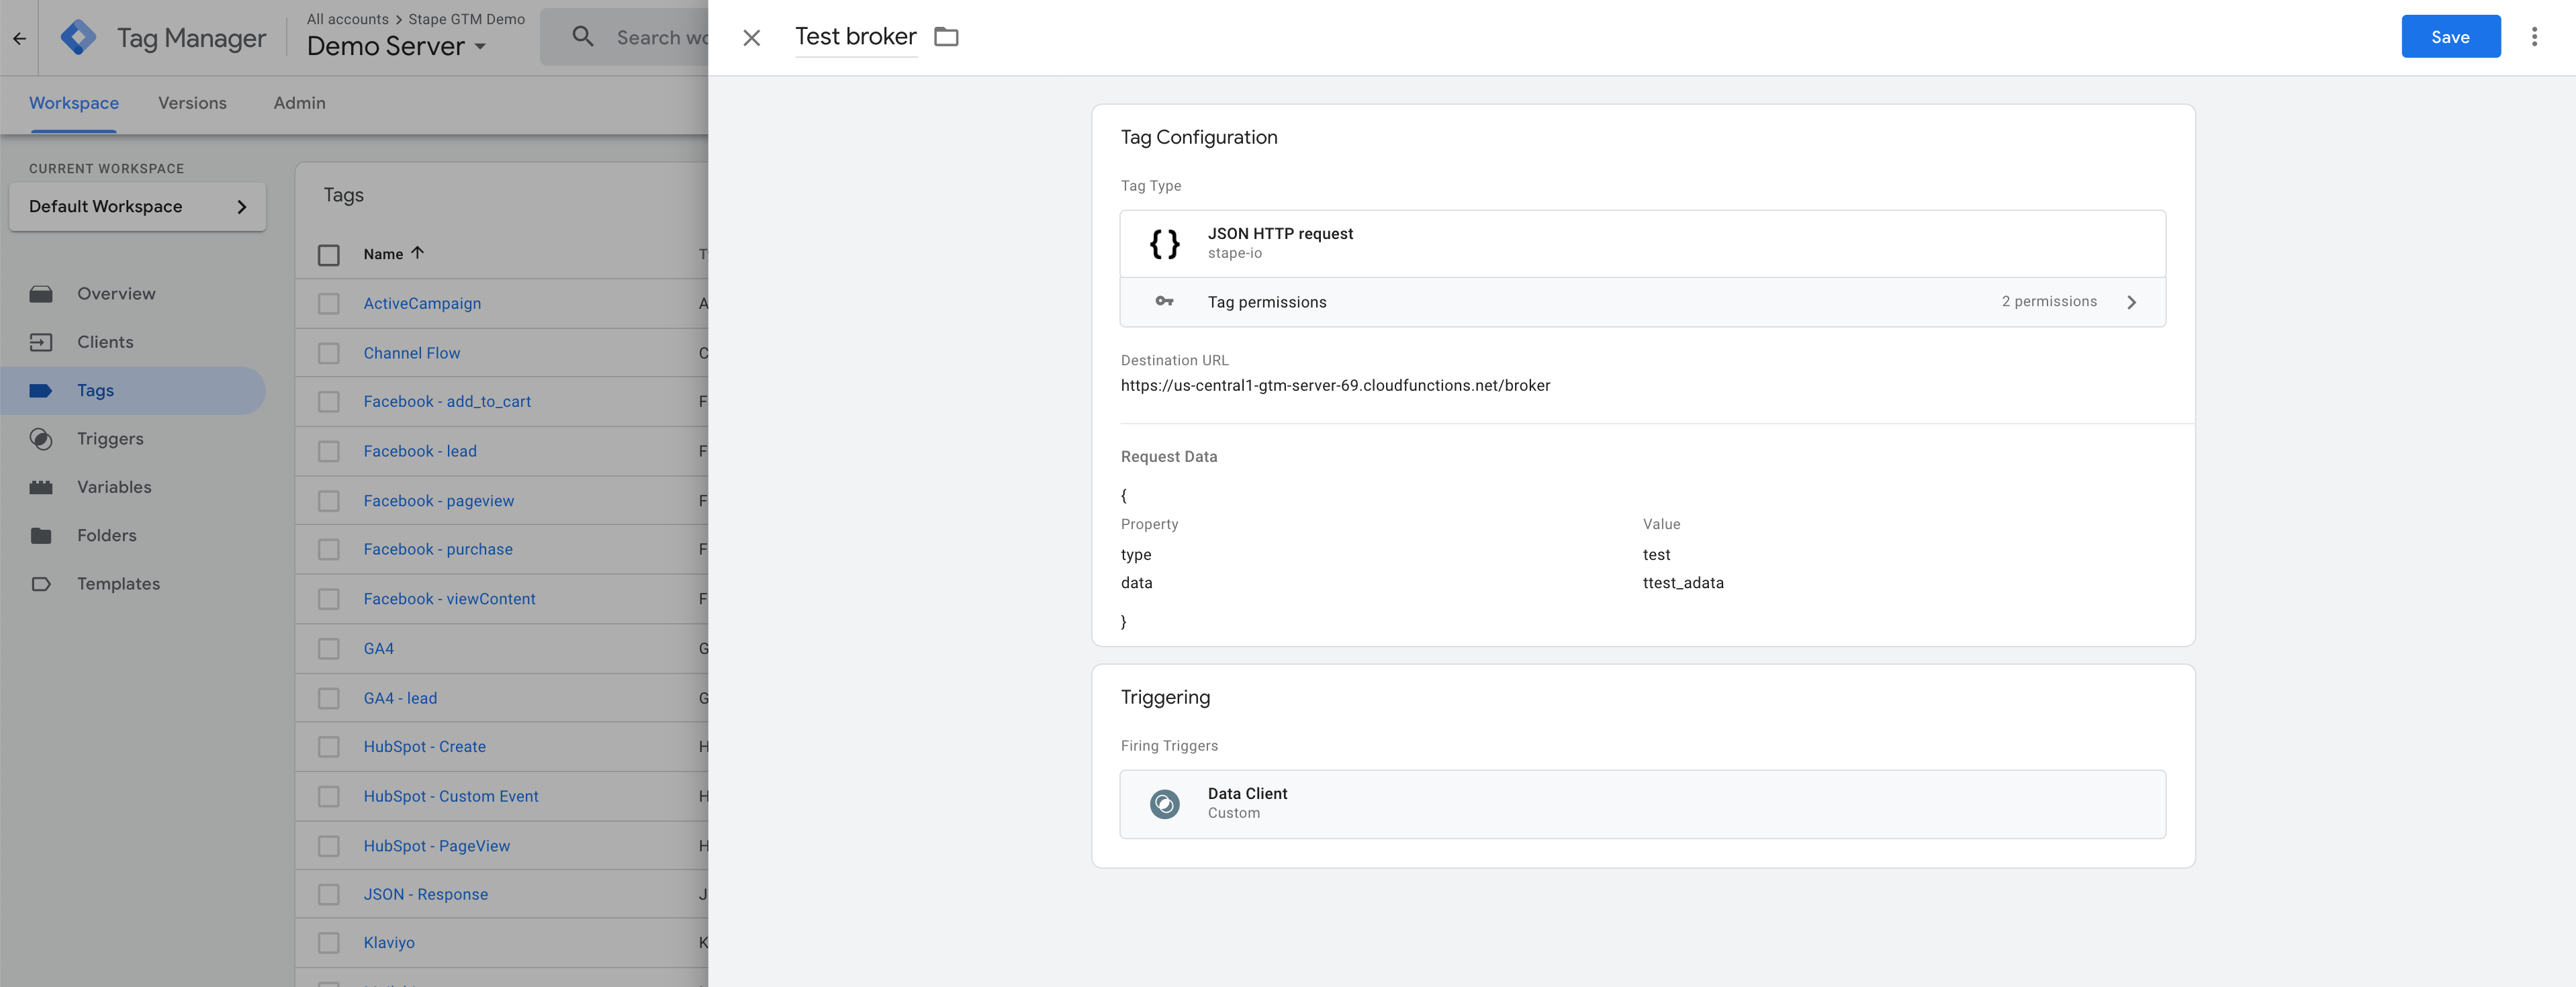Expand the Demo Server workspace dropdown
The image size is (2576, 987).
pos(479,46)
